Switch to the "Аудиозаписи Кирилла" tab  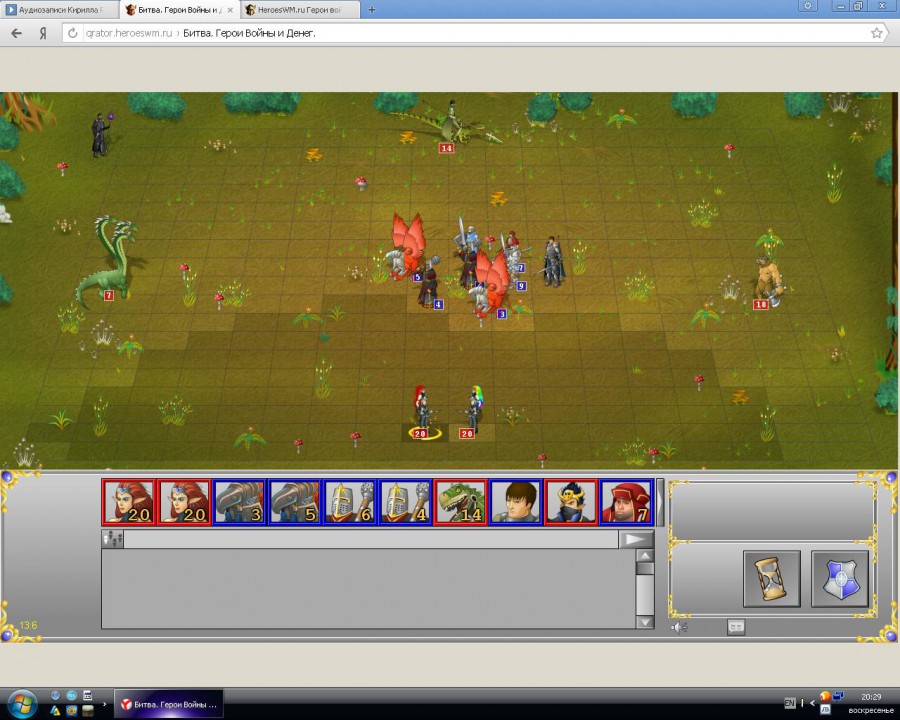tap(60, 10)
